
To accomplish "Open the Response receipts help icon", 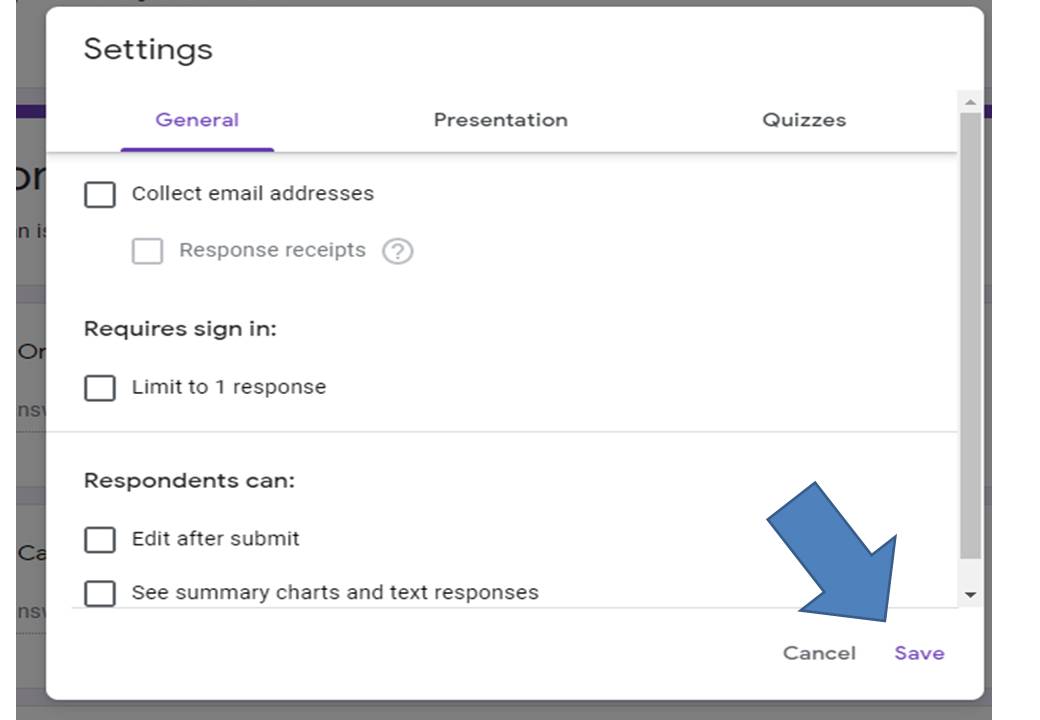I will (x=398, y=251).
